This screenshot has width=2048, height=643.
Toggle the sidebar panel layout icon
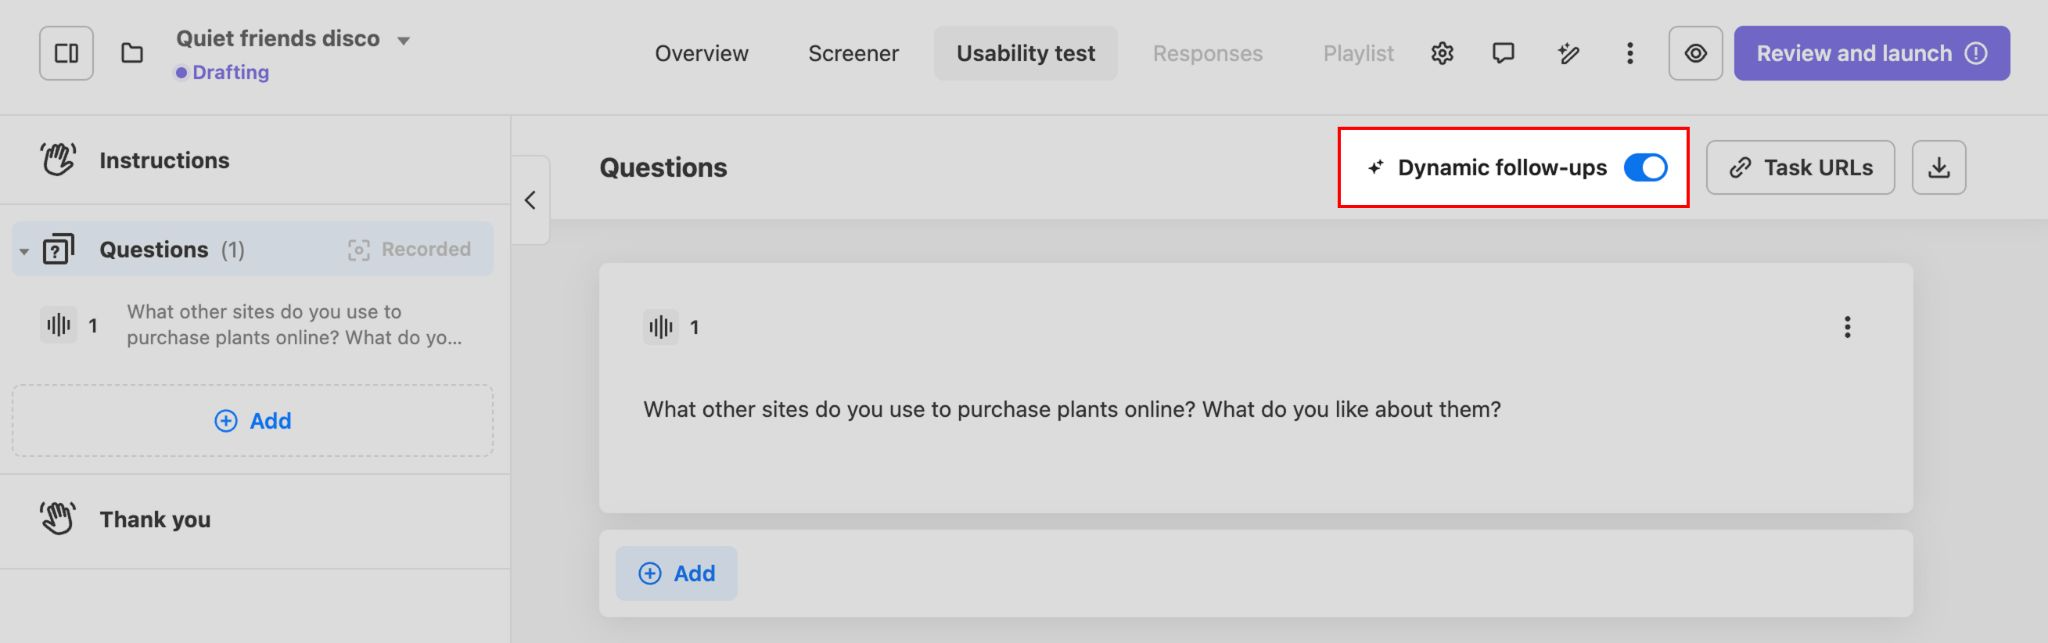(66, 53)
